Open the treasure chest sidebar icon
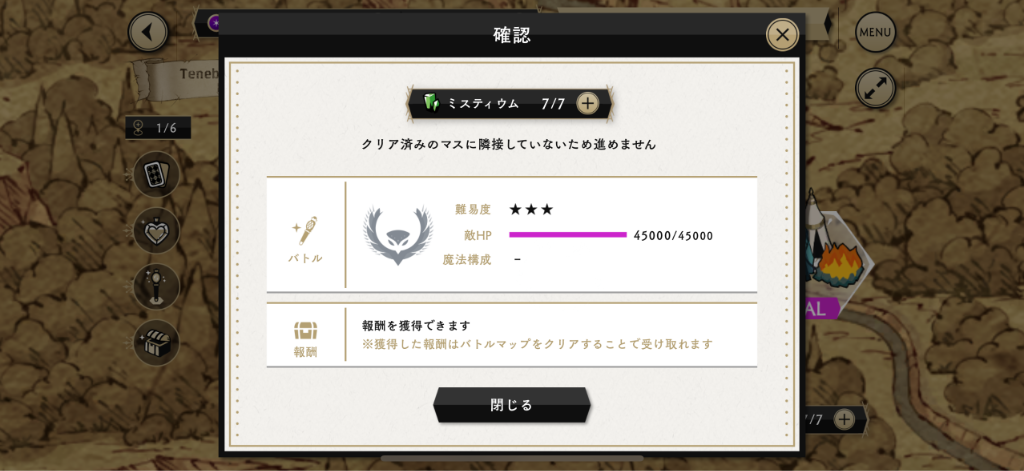 pyautogui.click(x=157, y=342)
